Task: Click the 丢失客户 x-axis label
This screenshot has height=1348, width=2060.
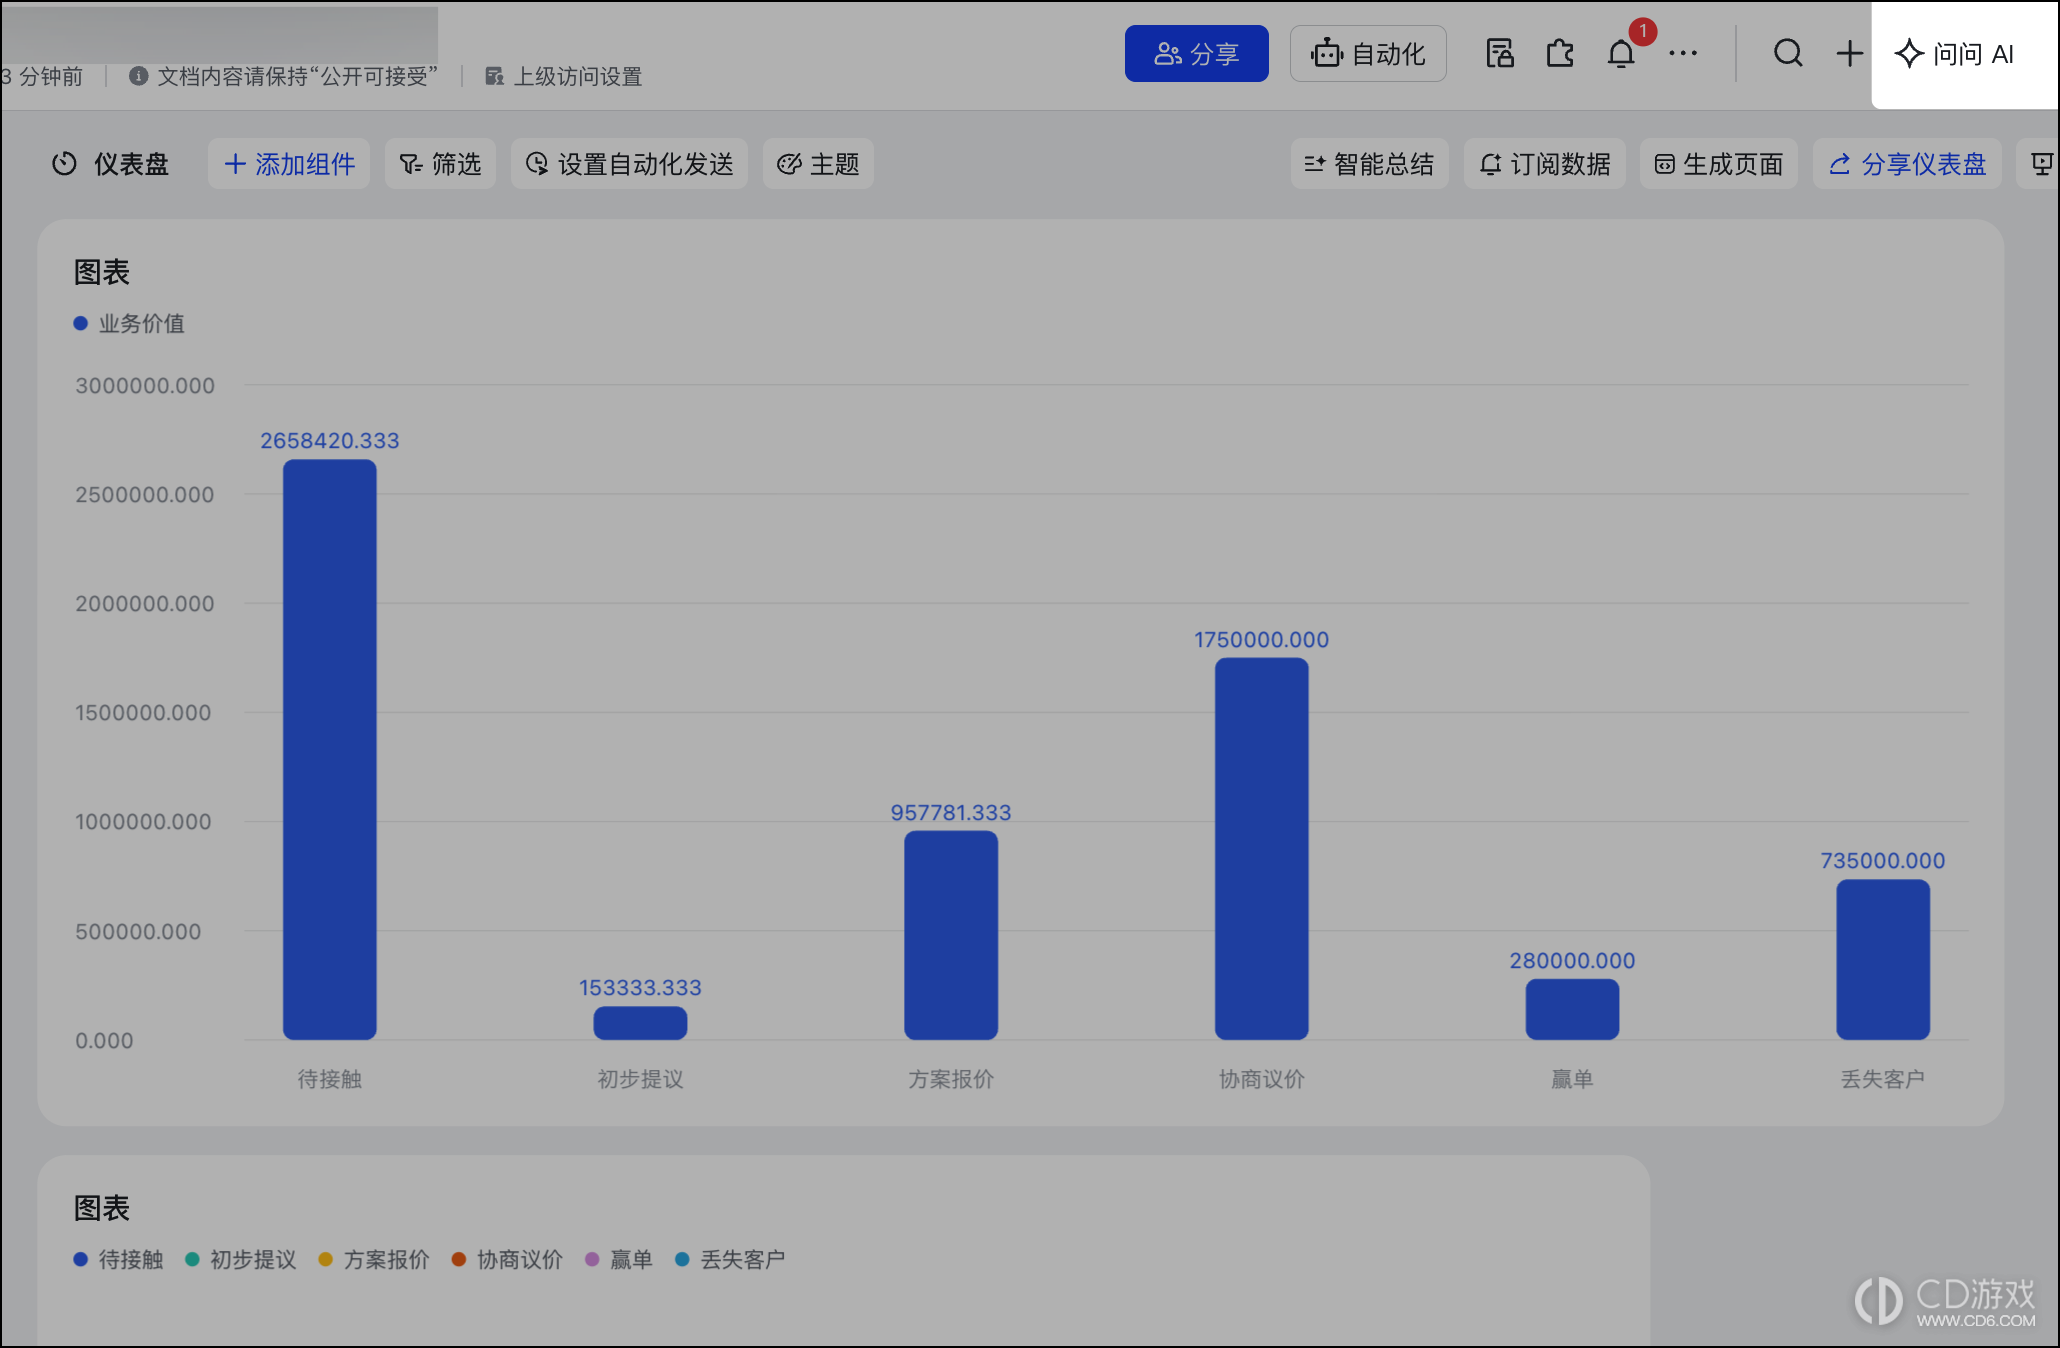Action: click(x=1883, y=1079)
